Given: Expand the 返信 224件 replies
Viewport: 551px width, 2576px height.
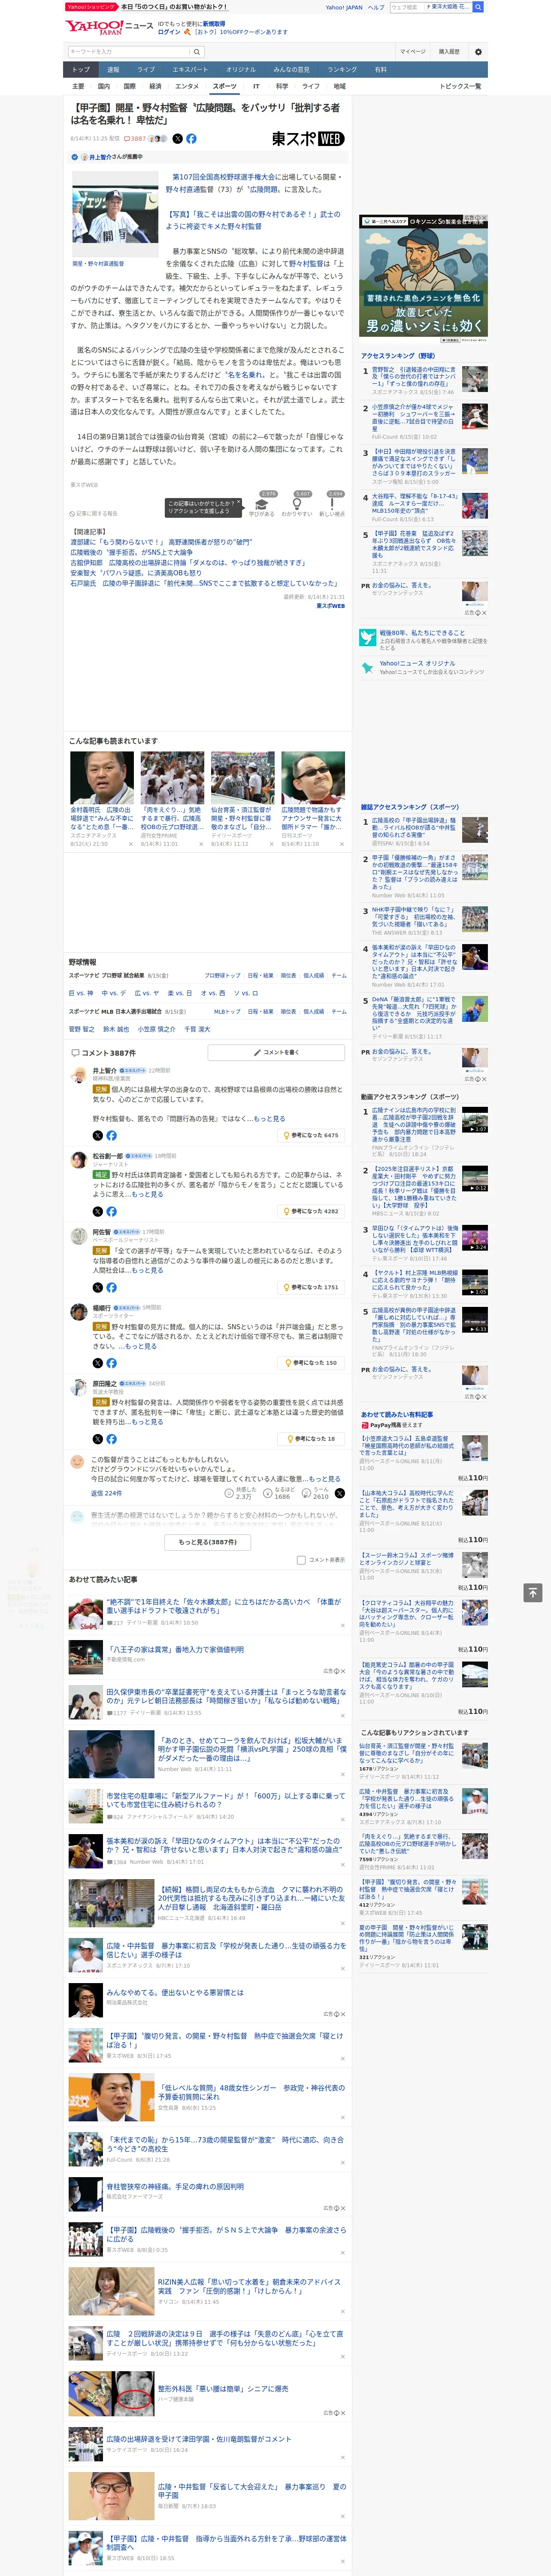Looking at the screenshot, I should pyautogui.click(x=106, y=1493).
